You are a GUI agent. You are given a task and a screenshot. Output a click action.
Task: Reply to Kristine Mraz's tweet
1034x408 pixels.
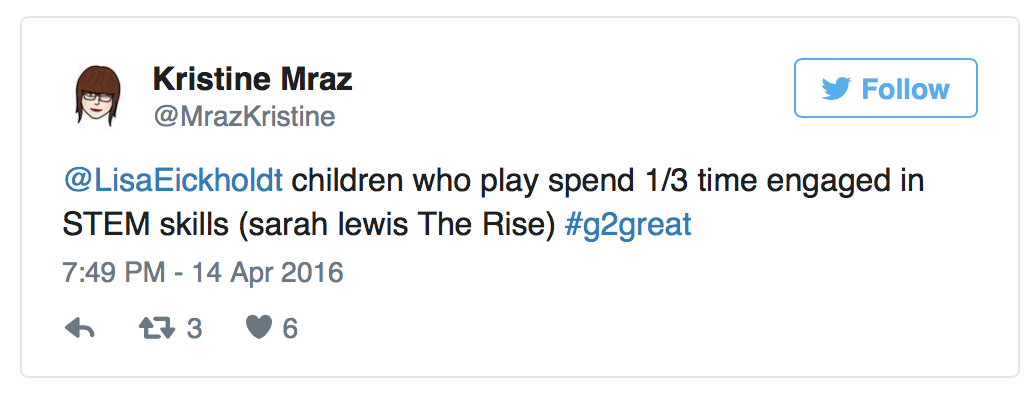tap(80, 328)
